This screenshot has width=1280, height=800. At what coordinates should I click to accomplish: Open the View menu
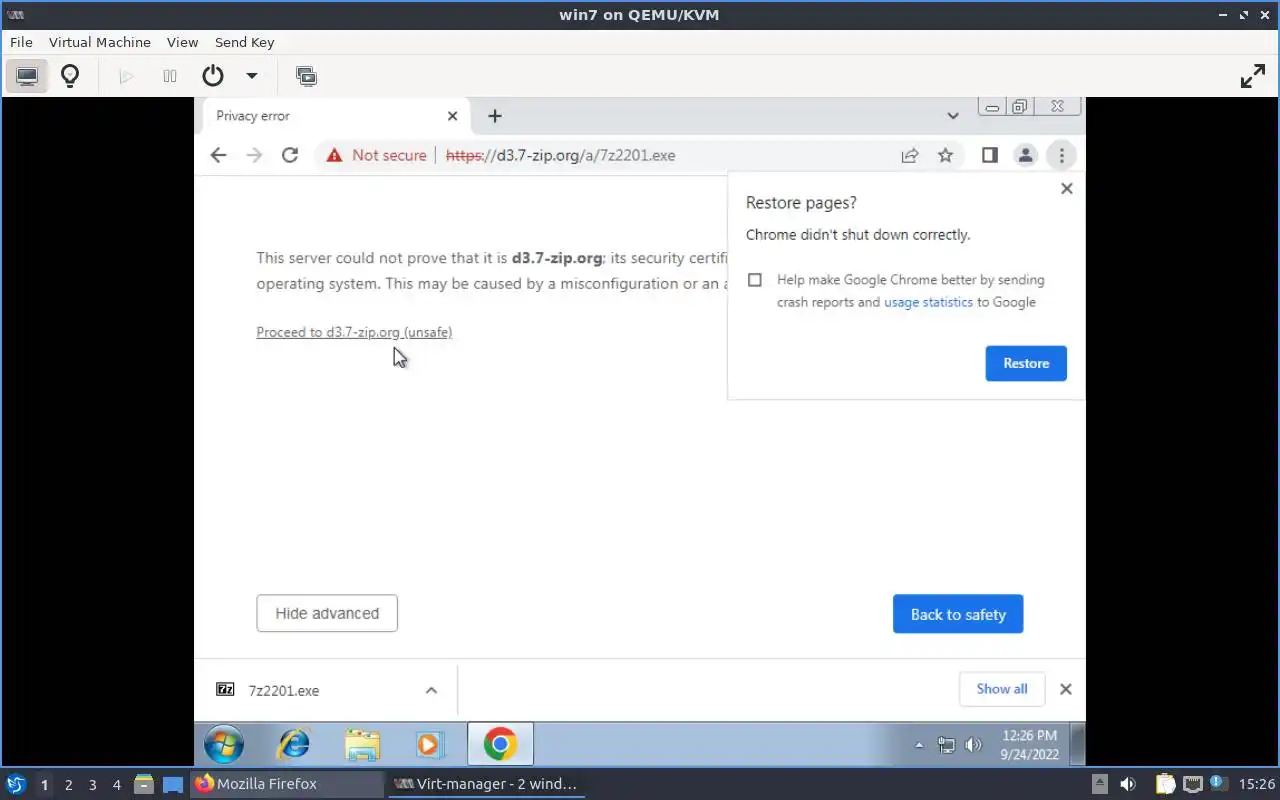tap(182, 42)
